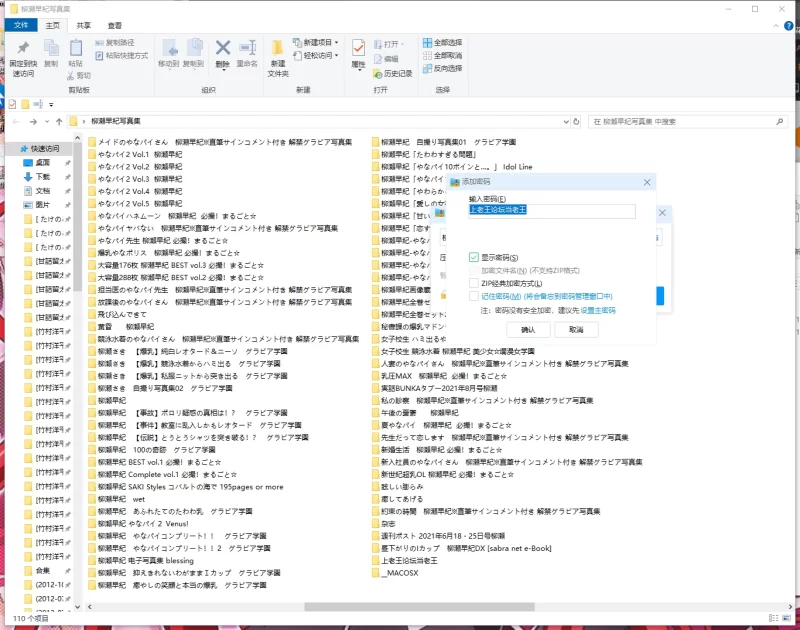The height and width of the screenshot is (630, 800).
Task: Open Properties (属性) dropdown arrow
Action: 359,69
